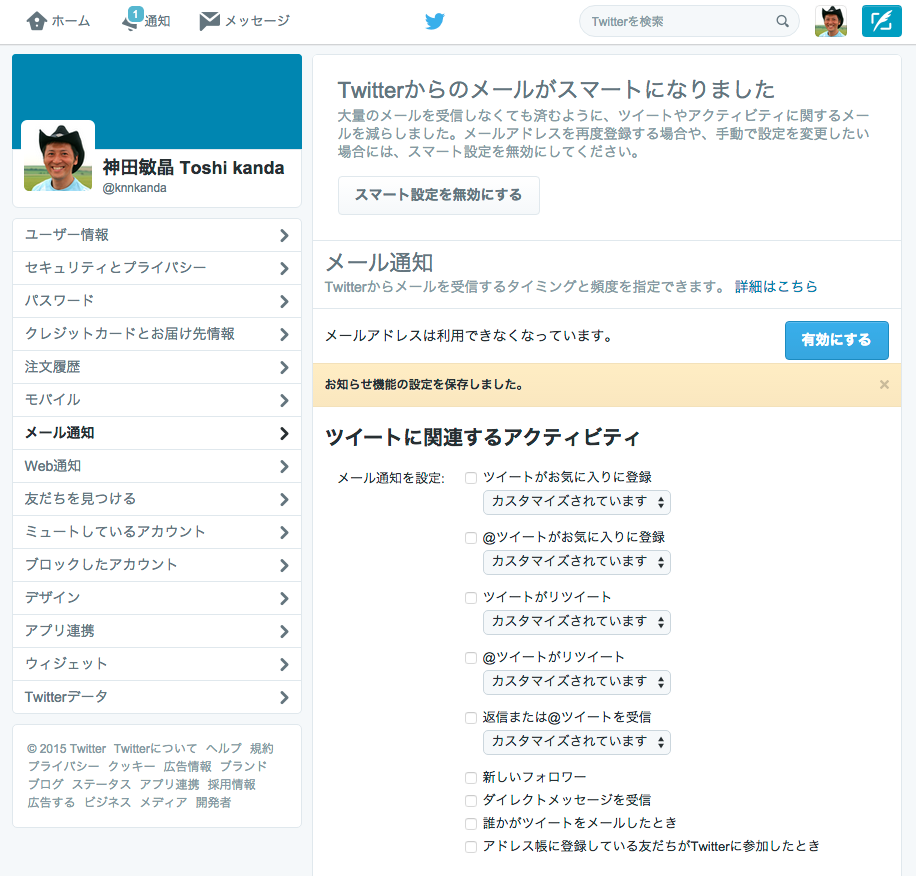Open the messages envelope icon
The height and width of the screenshot is (876, 916).
tap(209, 21)
